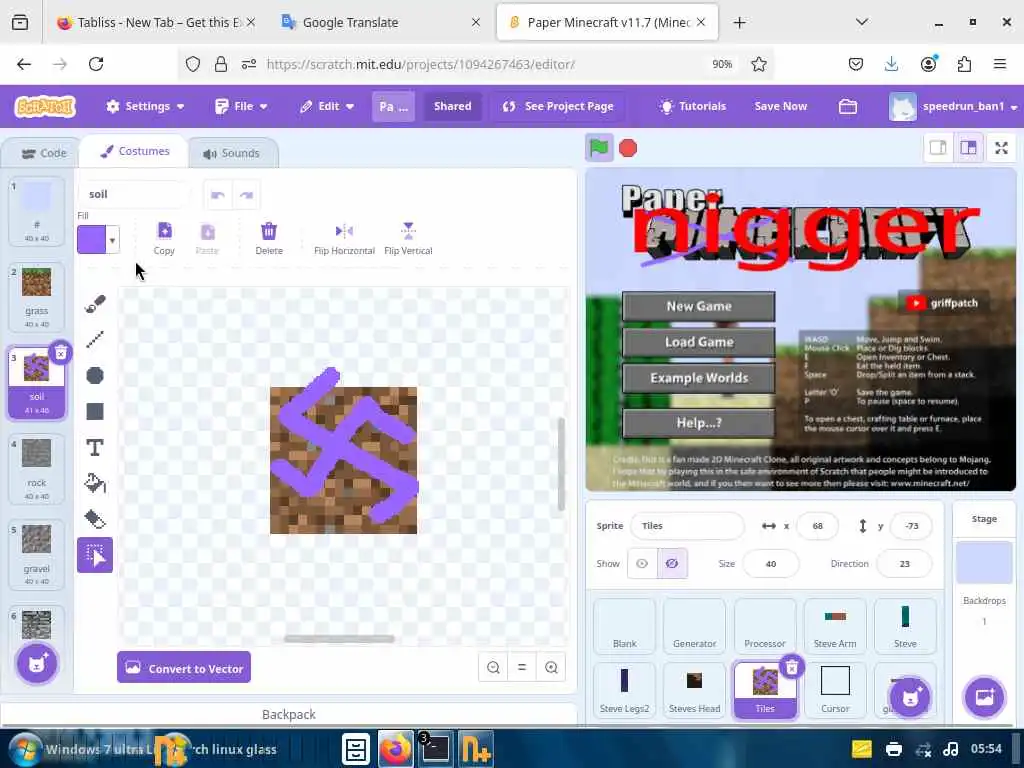The image size is (1024, 768).
Task: Select the Circle tool
Action: 95,376
